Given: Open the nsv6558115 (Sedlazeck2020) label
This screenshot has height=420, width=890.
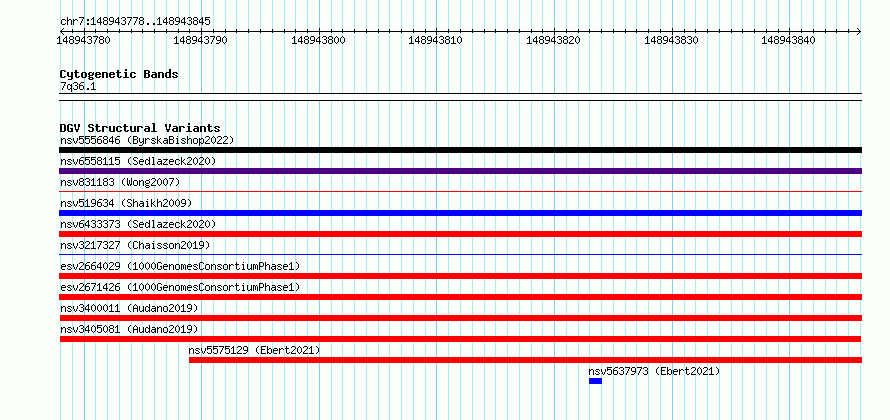Looking at the screenshot, I should (x=138, y=161).
